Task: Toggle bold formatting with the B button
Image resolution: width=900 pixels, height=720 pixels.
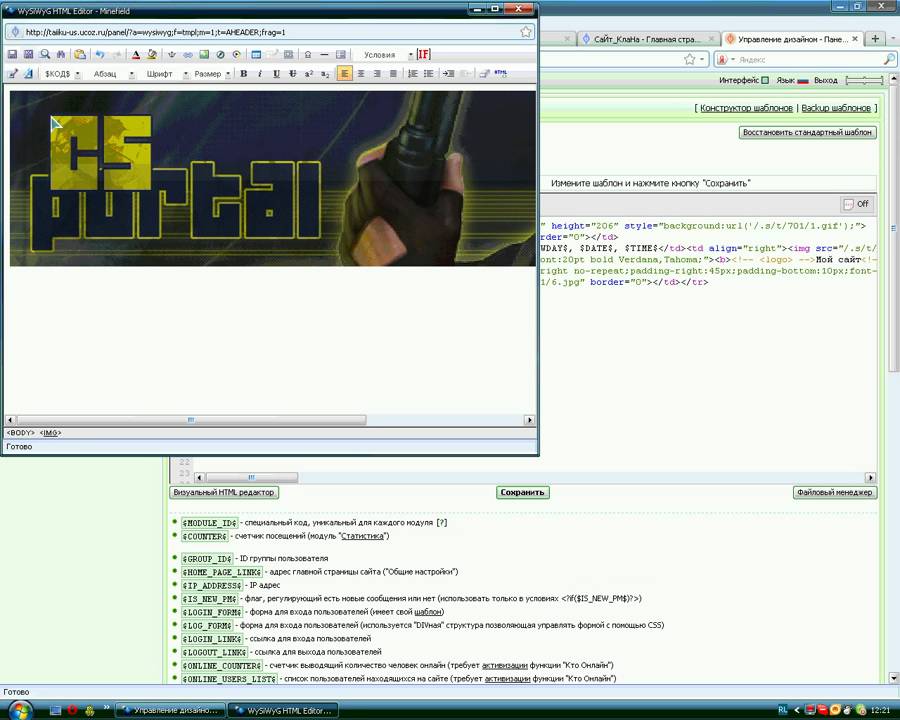Action: [x=244, y=73]
